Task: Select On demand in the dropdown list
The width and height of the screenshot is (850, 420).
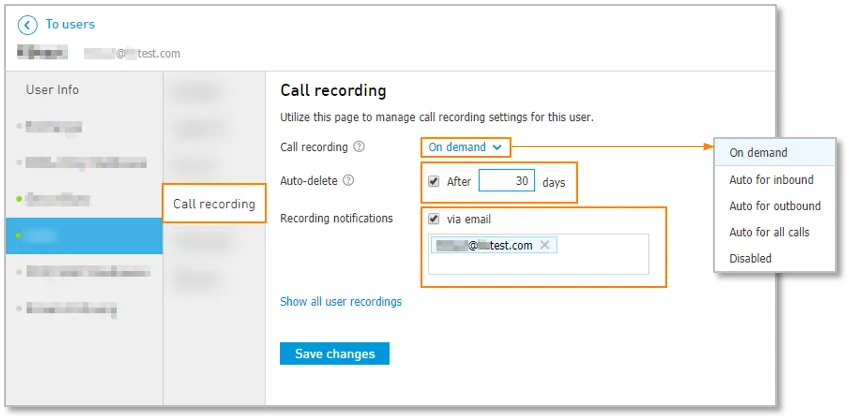Action: point(775,153)
